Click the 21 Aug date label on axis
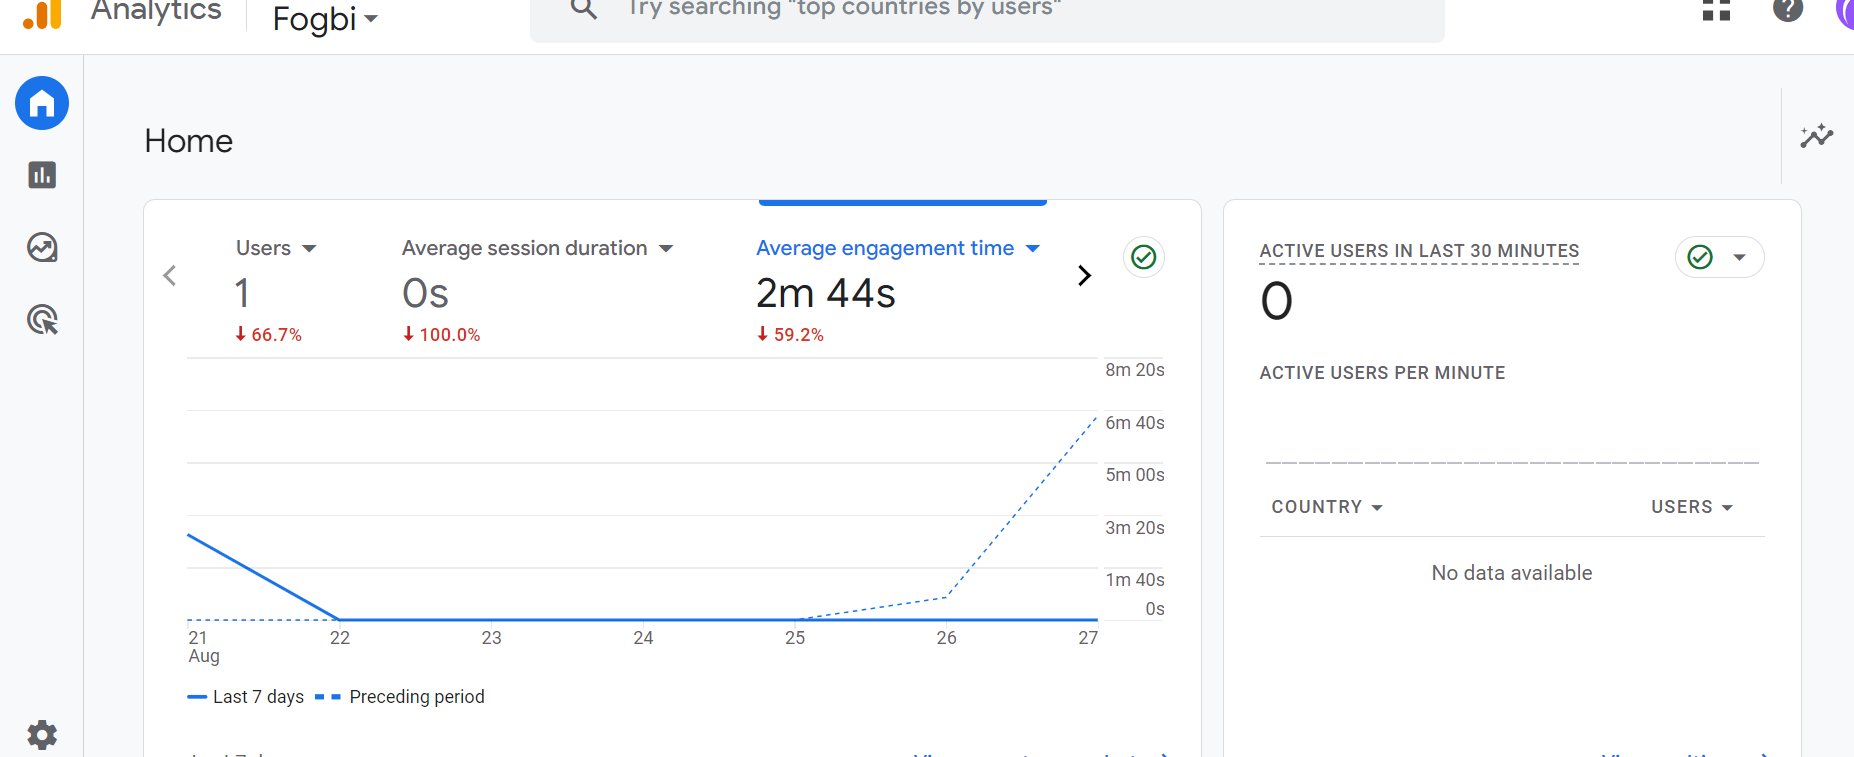 click(x=204, y=647)
